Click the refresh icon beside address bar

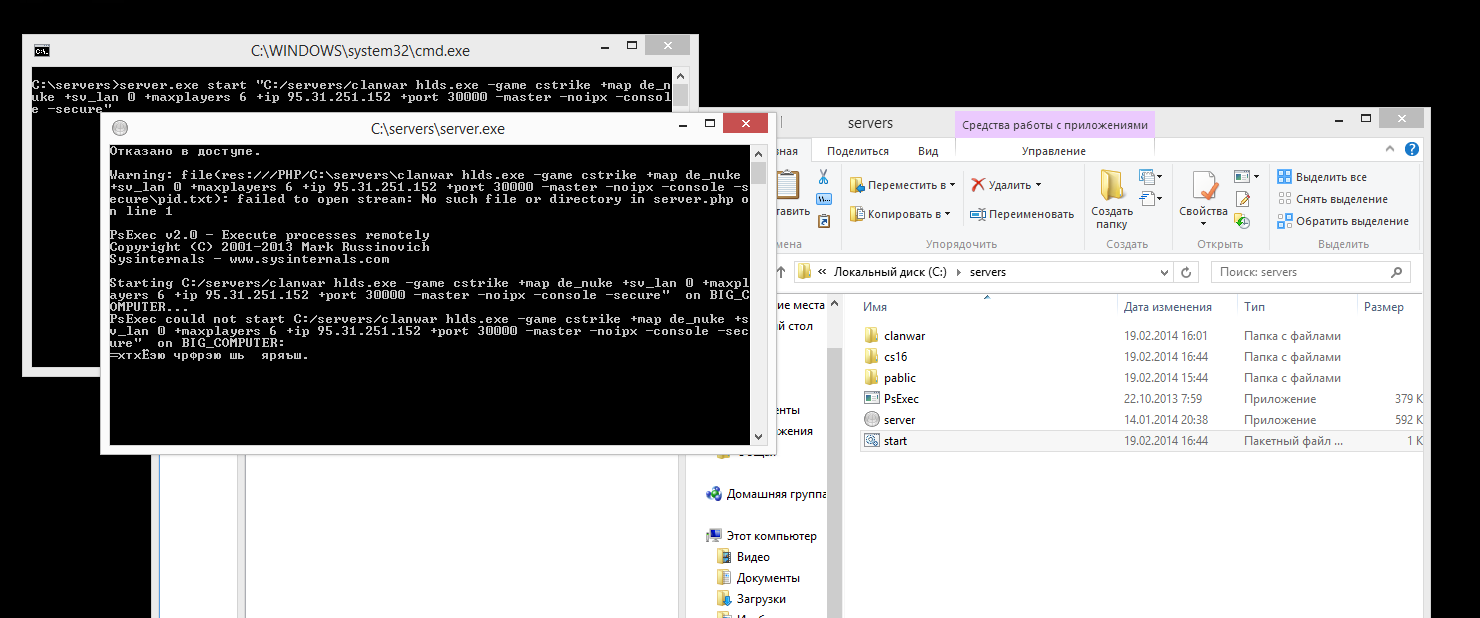point(1186,272)
